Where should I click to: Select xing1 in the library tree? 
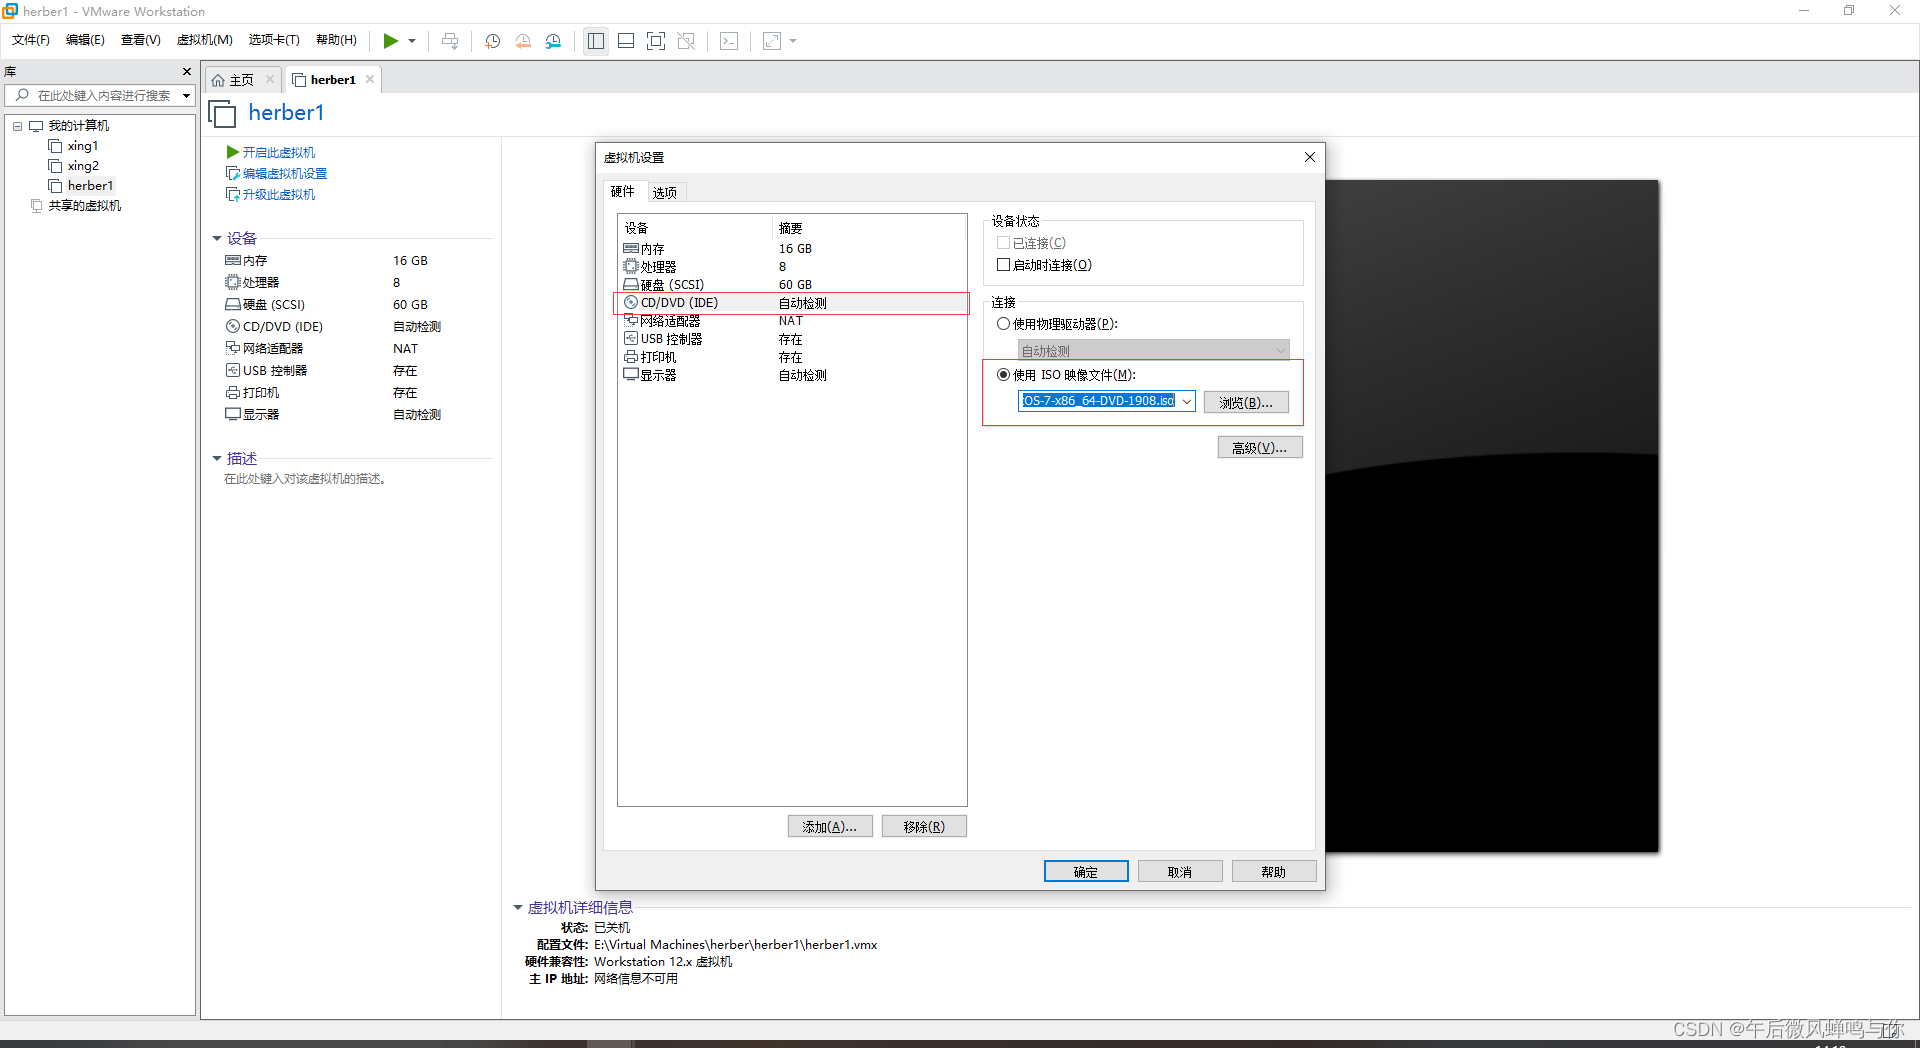[x=83, y=146]
